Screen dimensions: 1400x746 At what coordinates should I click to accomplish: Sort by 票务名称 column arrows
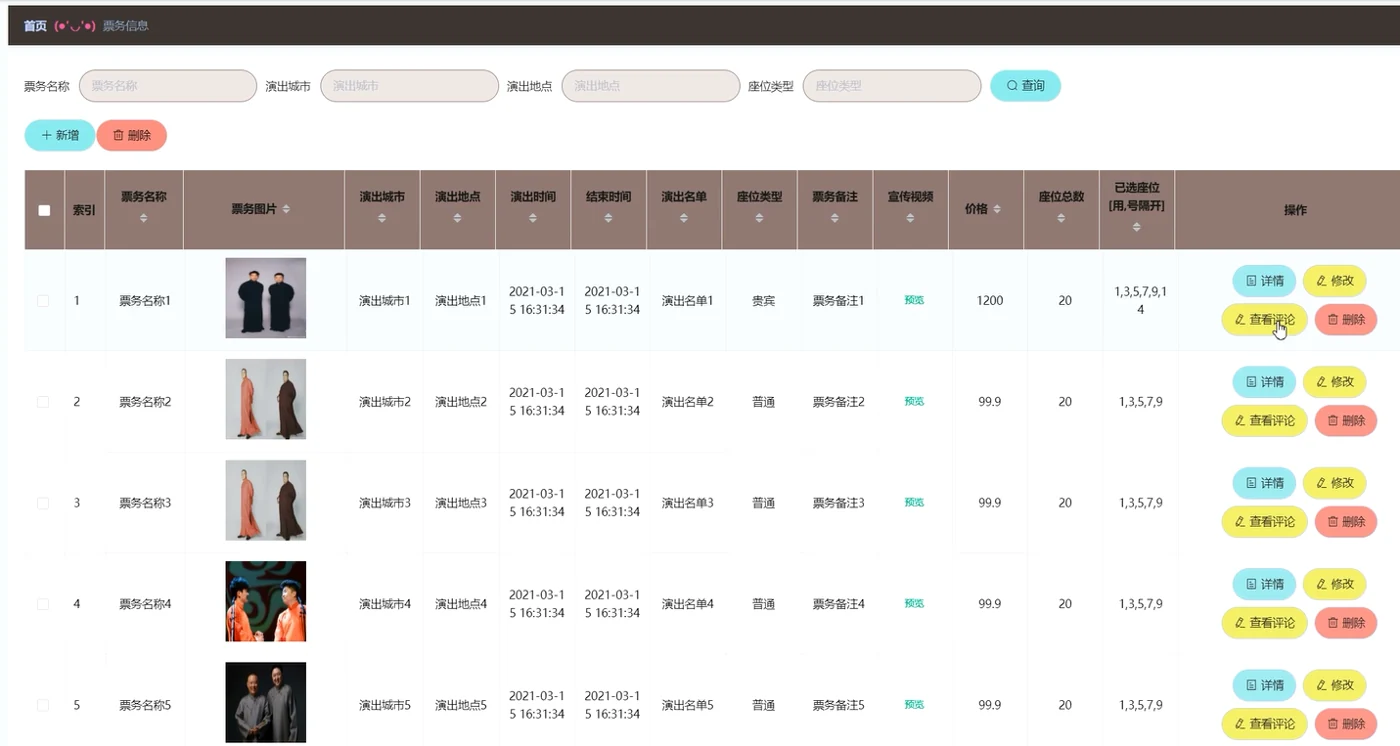[144, 218]
